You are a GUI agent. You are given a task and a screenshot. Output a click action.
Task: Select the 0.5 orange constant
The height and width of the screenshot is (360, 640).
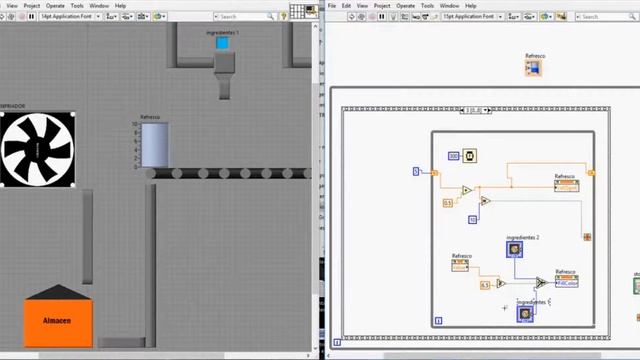[448, 202]
